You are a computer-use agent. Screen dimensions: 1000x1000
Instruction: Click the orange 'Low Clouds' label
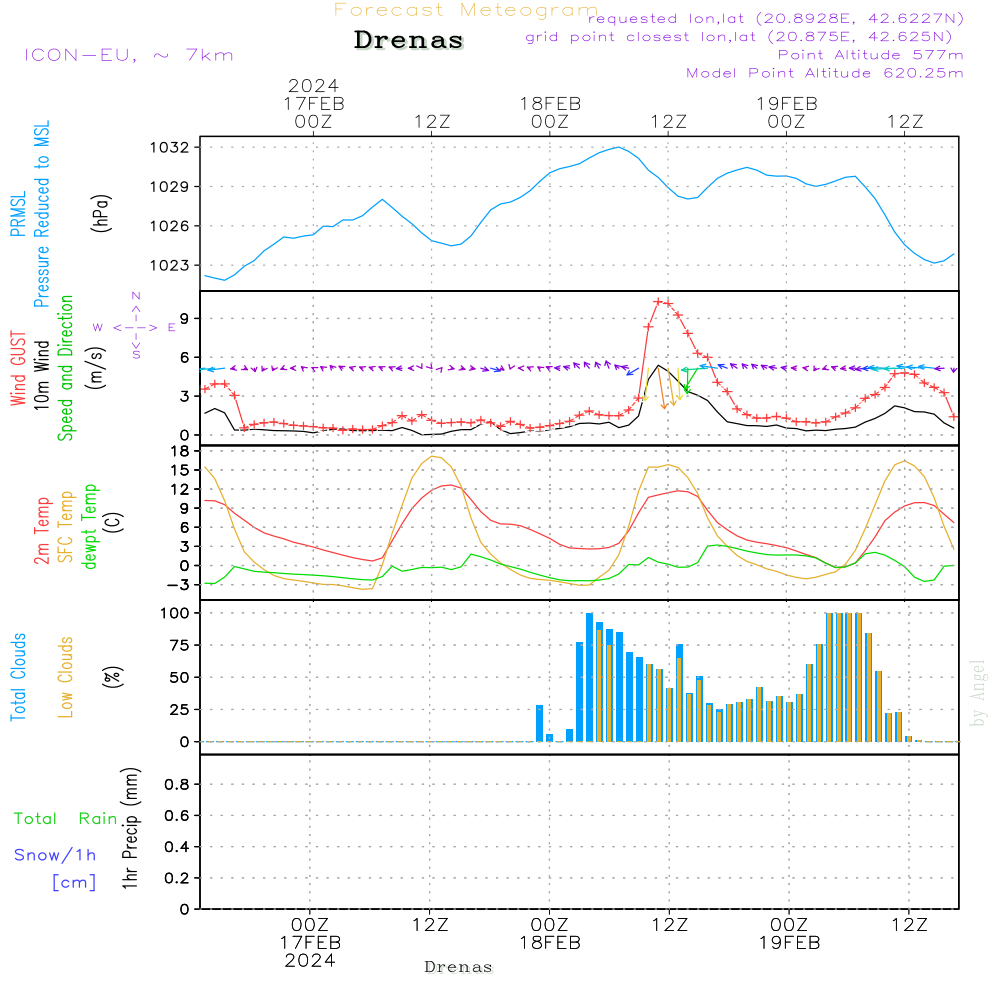click(66, 677)
